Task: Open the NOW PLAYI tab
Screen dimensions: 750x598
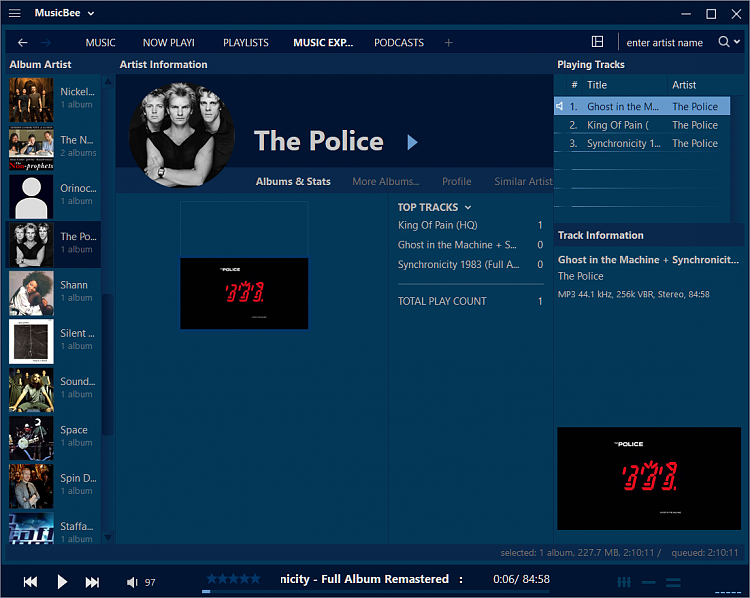Action: (x=168, y=43)
